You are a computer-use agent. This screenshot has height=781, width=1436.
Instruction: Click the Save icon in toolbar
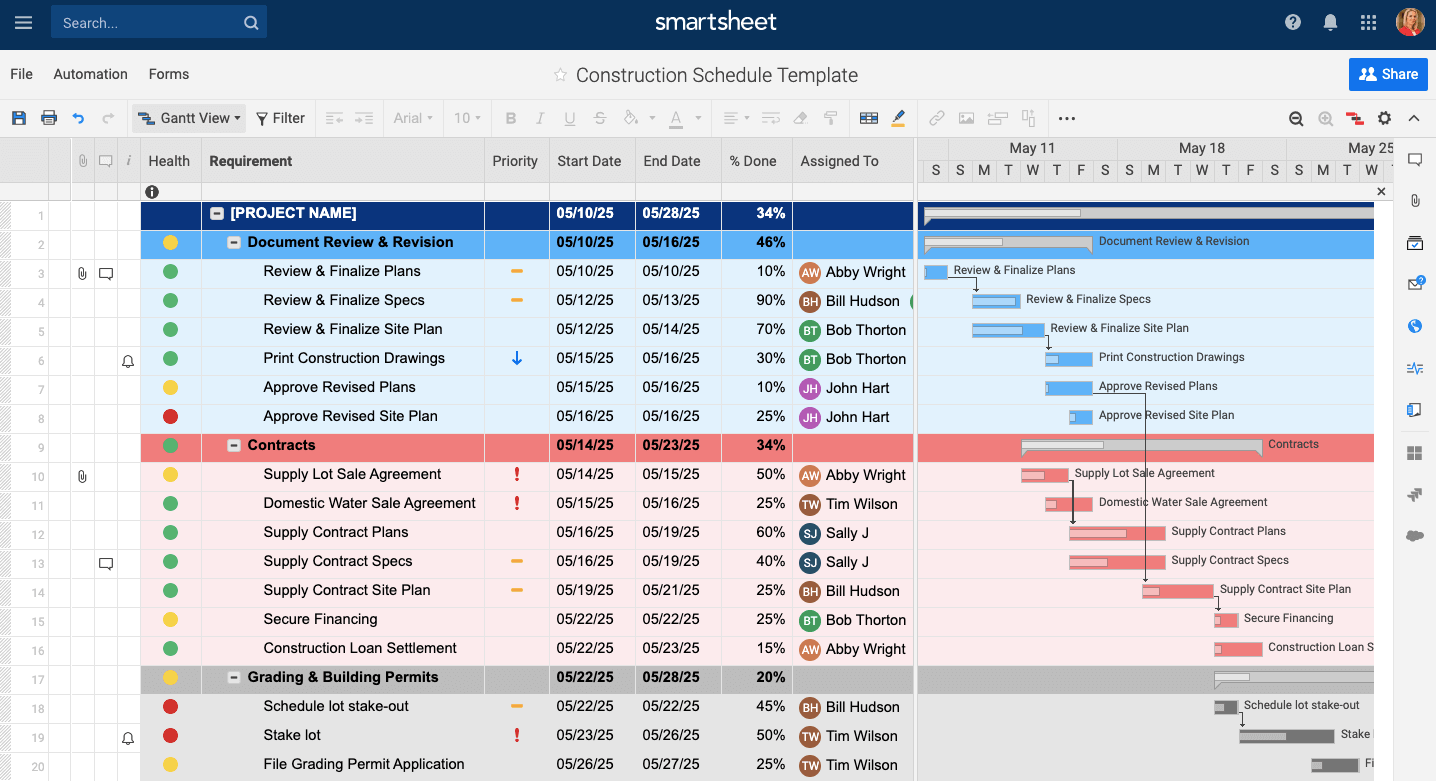(19, 118)
